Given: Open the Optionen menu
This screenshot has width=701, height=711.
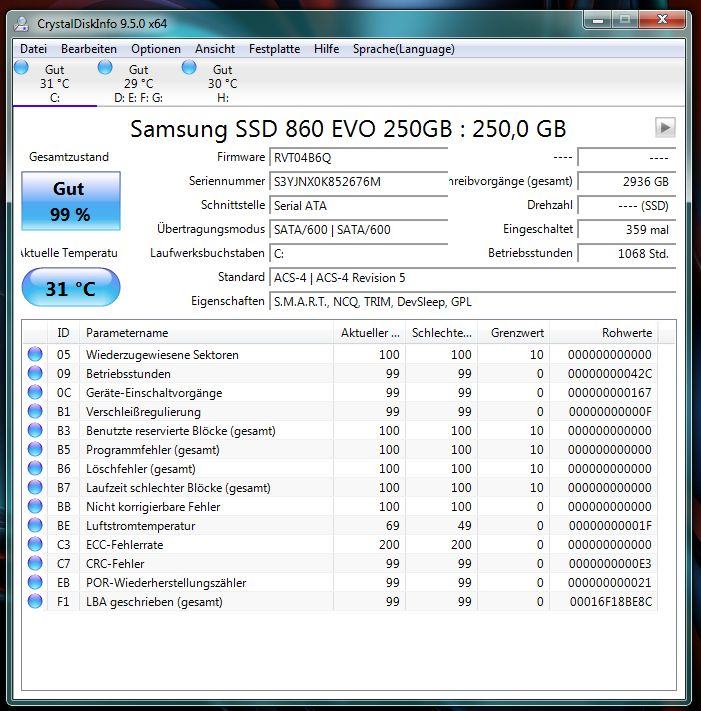Looking at the screenshot, I should pos(156,49).
